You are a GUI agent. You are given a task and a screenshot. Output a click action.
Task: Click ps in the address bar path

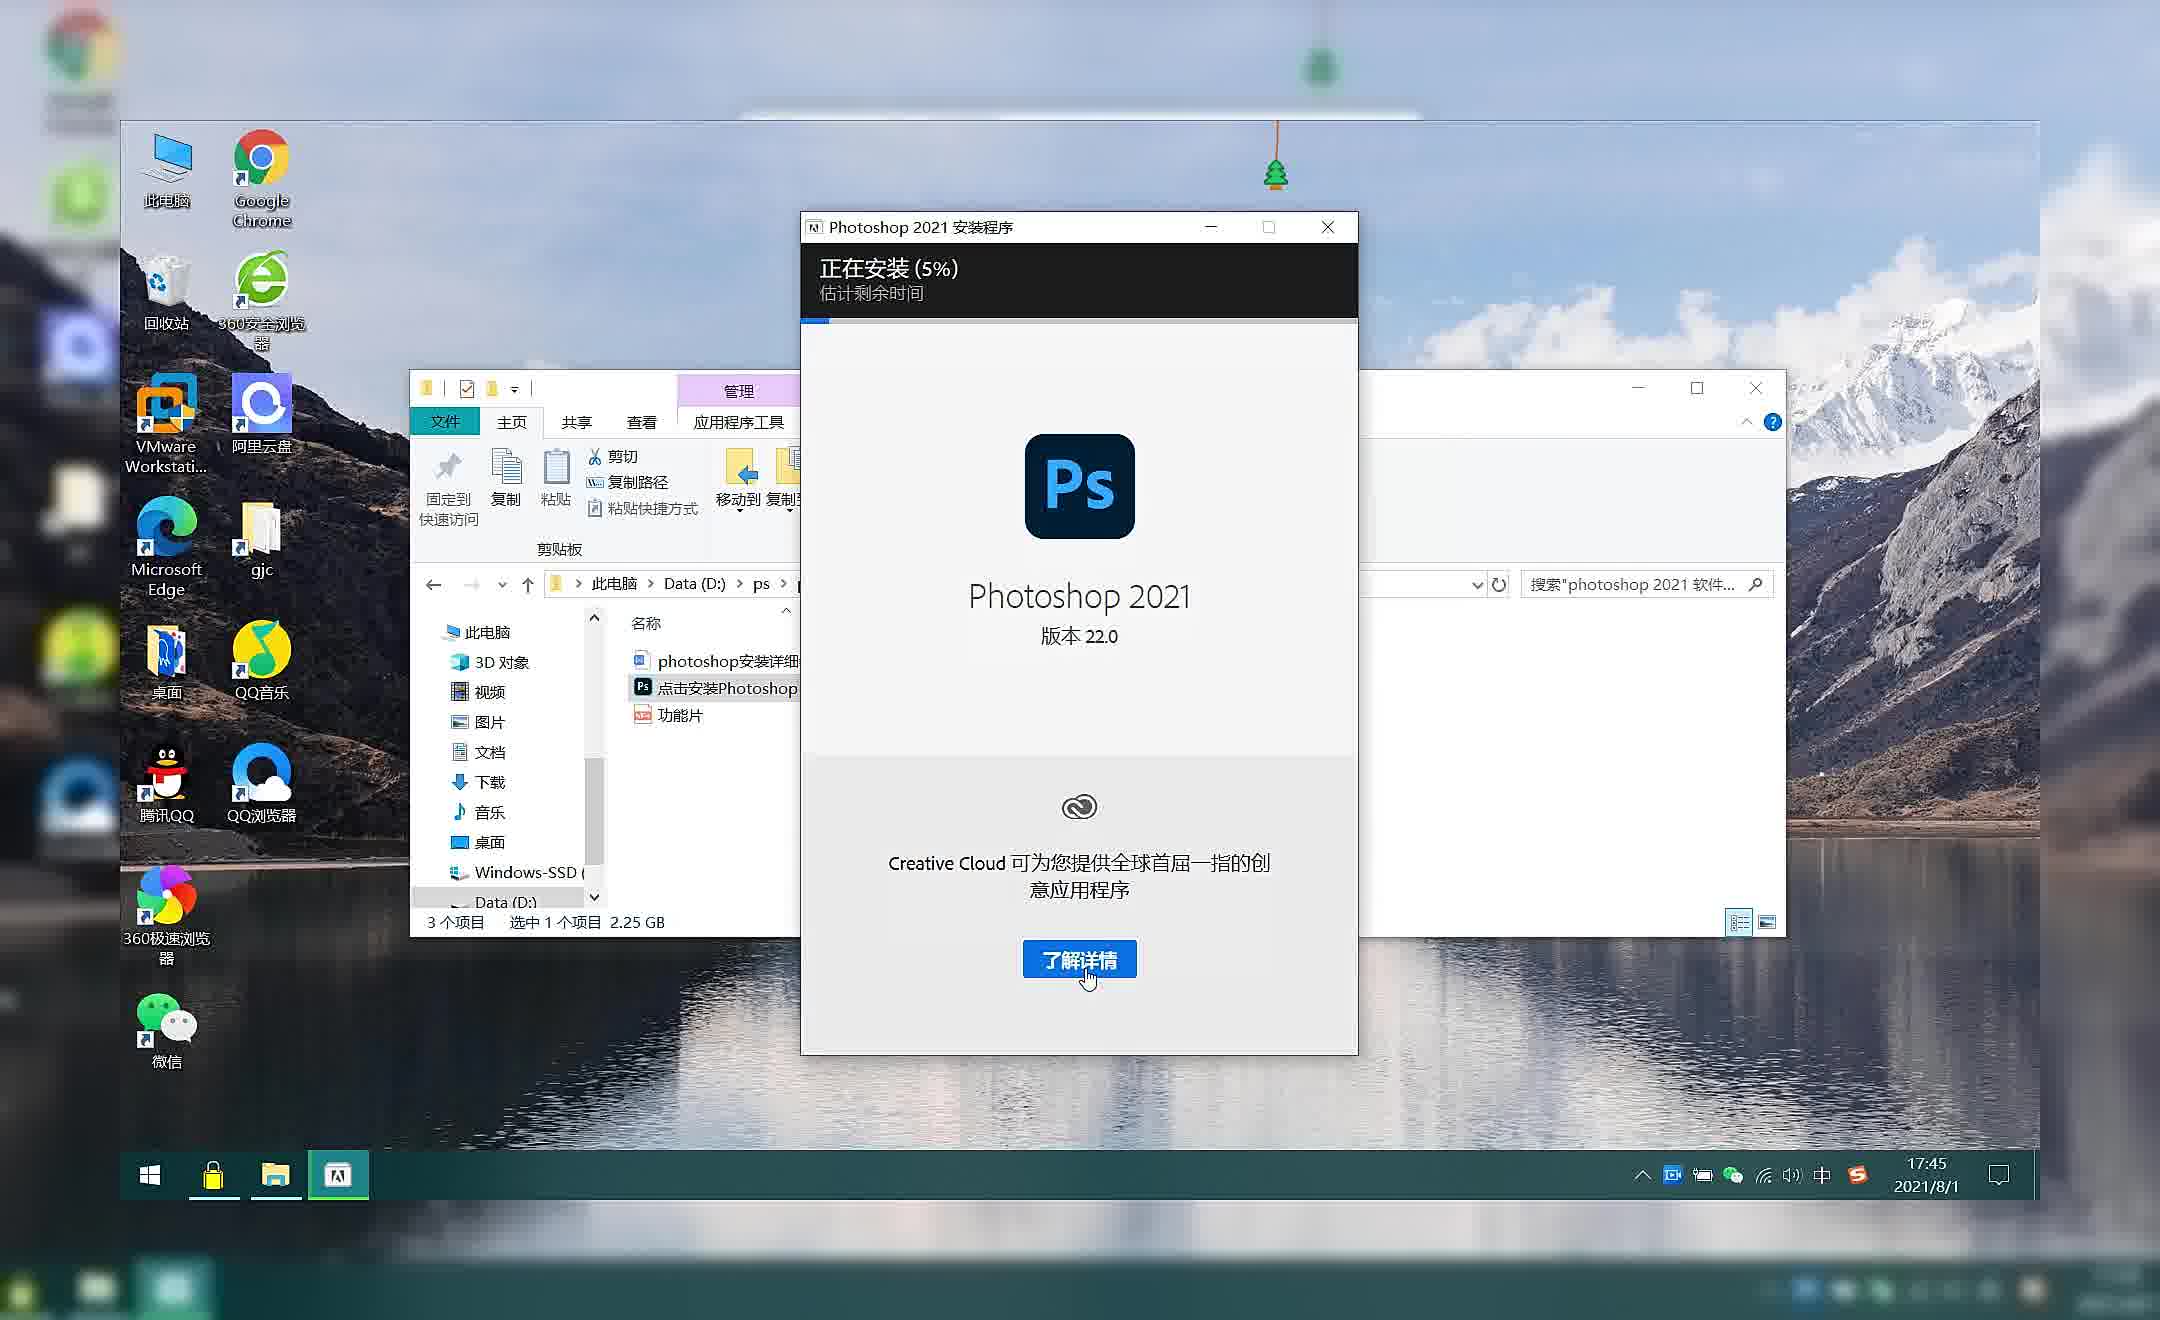pyautogui.click(x=761, y=584)
